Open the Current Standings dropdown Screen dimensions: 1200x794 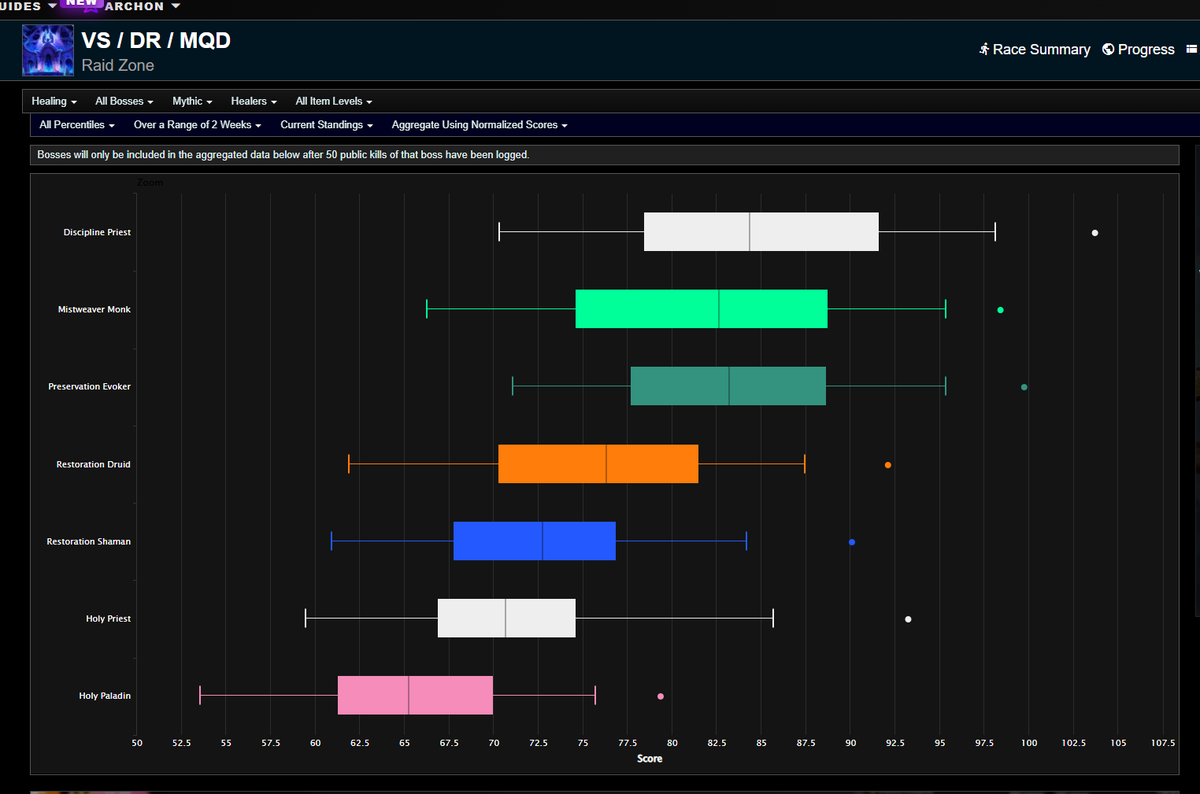pos(327,125)
